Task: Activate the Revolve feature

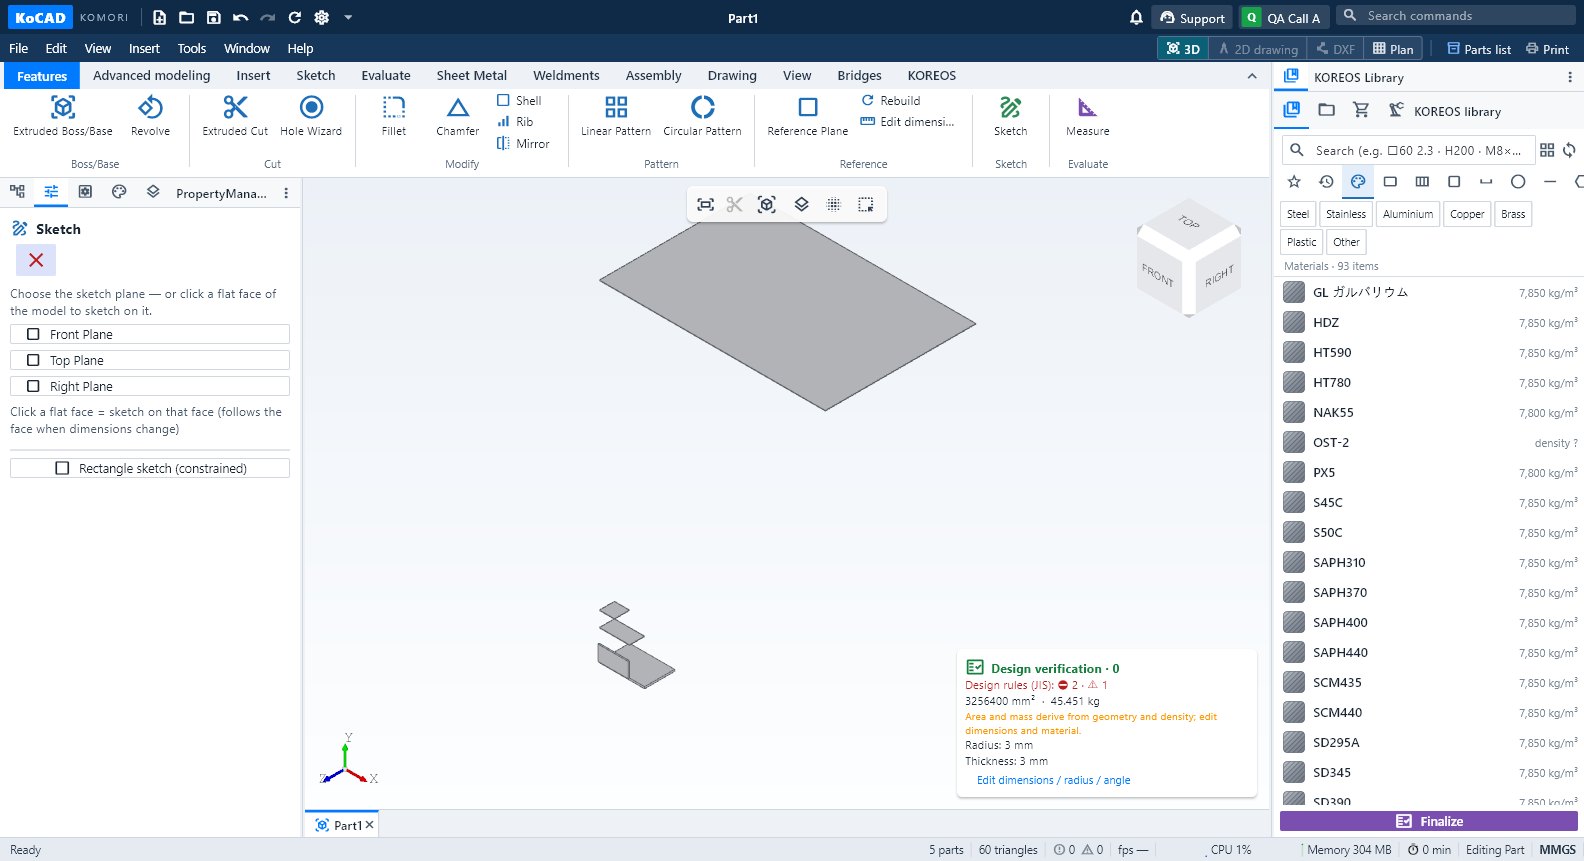Action: click(x=150, y=116)
